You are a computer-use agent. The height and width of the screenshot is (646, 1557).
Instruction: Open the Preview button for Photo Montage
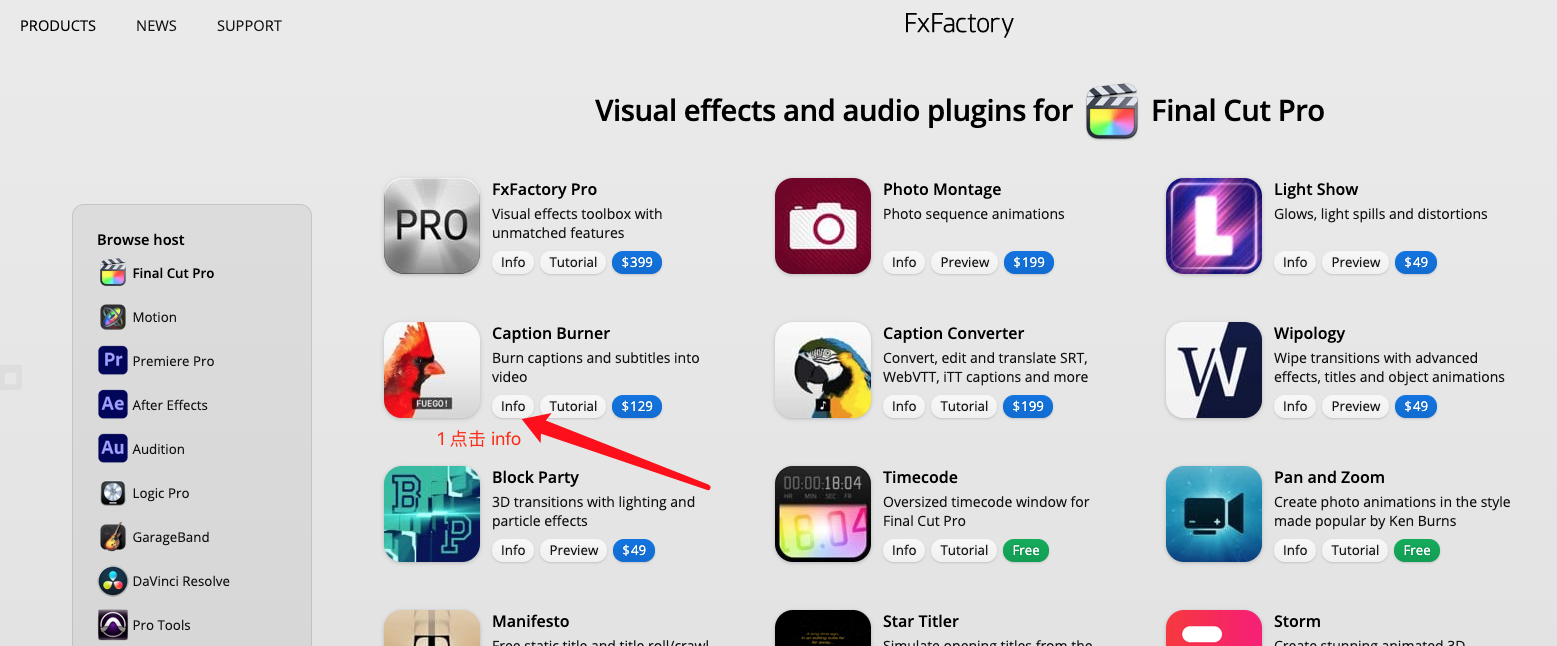click(x=965, y=262)
